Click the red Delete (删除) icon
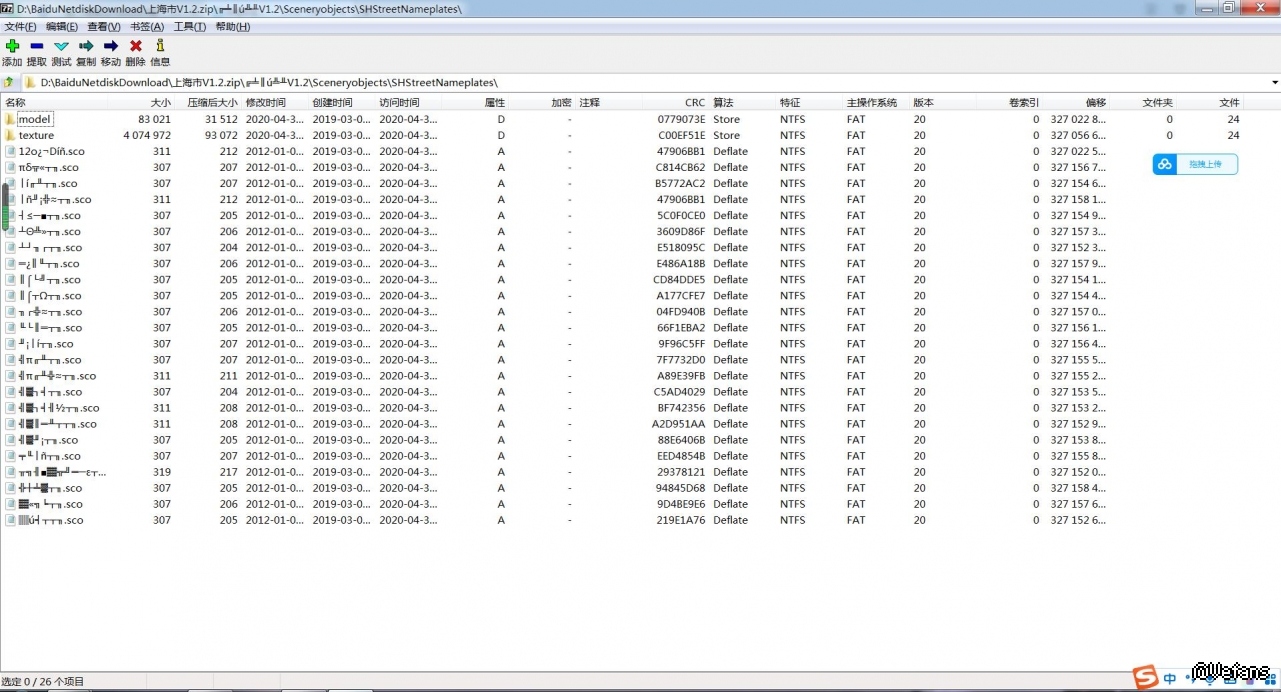 136,46
